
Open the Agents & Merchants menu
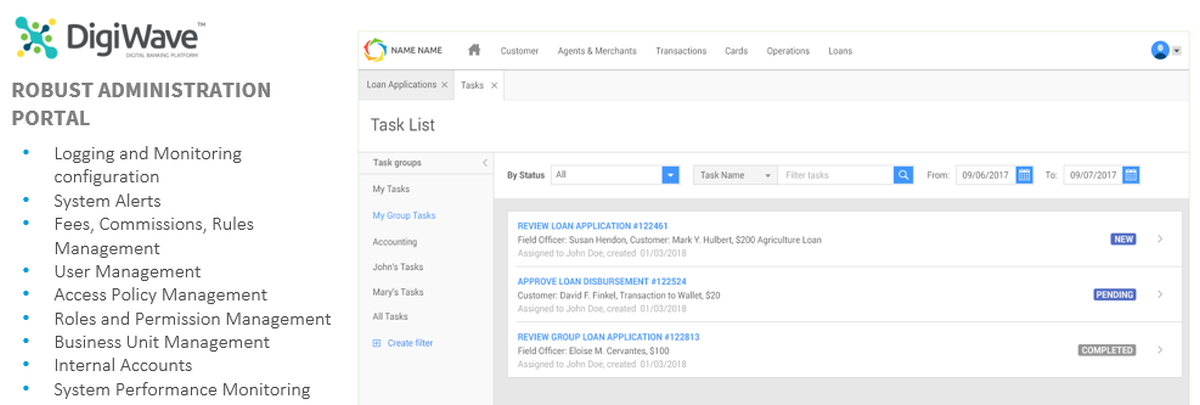pos(596,51)
